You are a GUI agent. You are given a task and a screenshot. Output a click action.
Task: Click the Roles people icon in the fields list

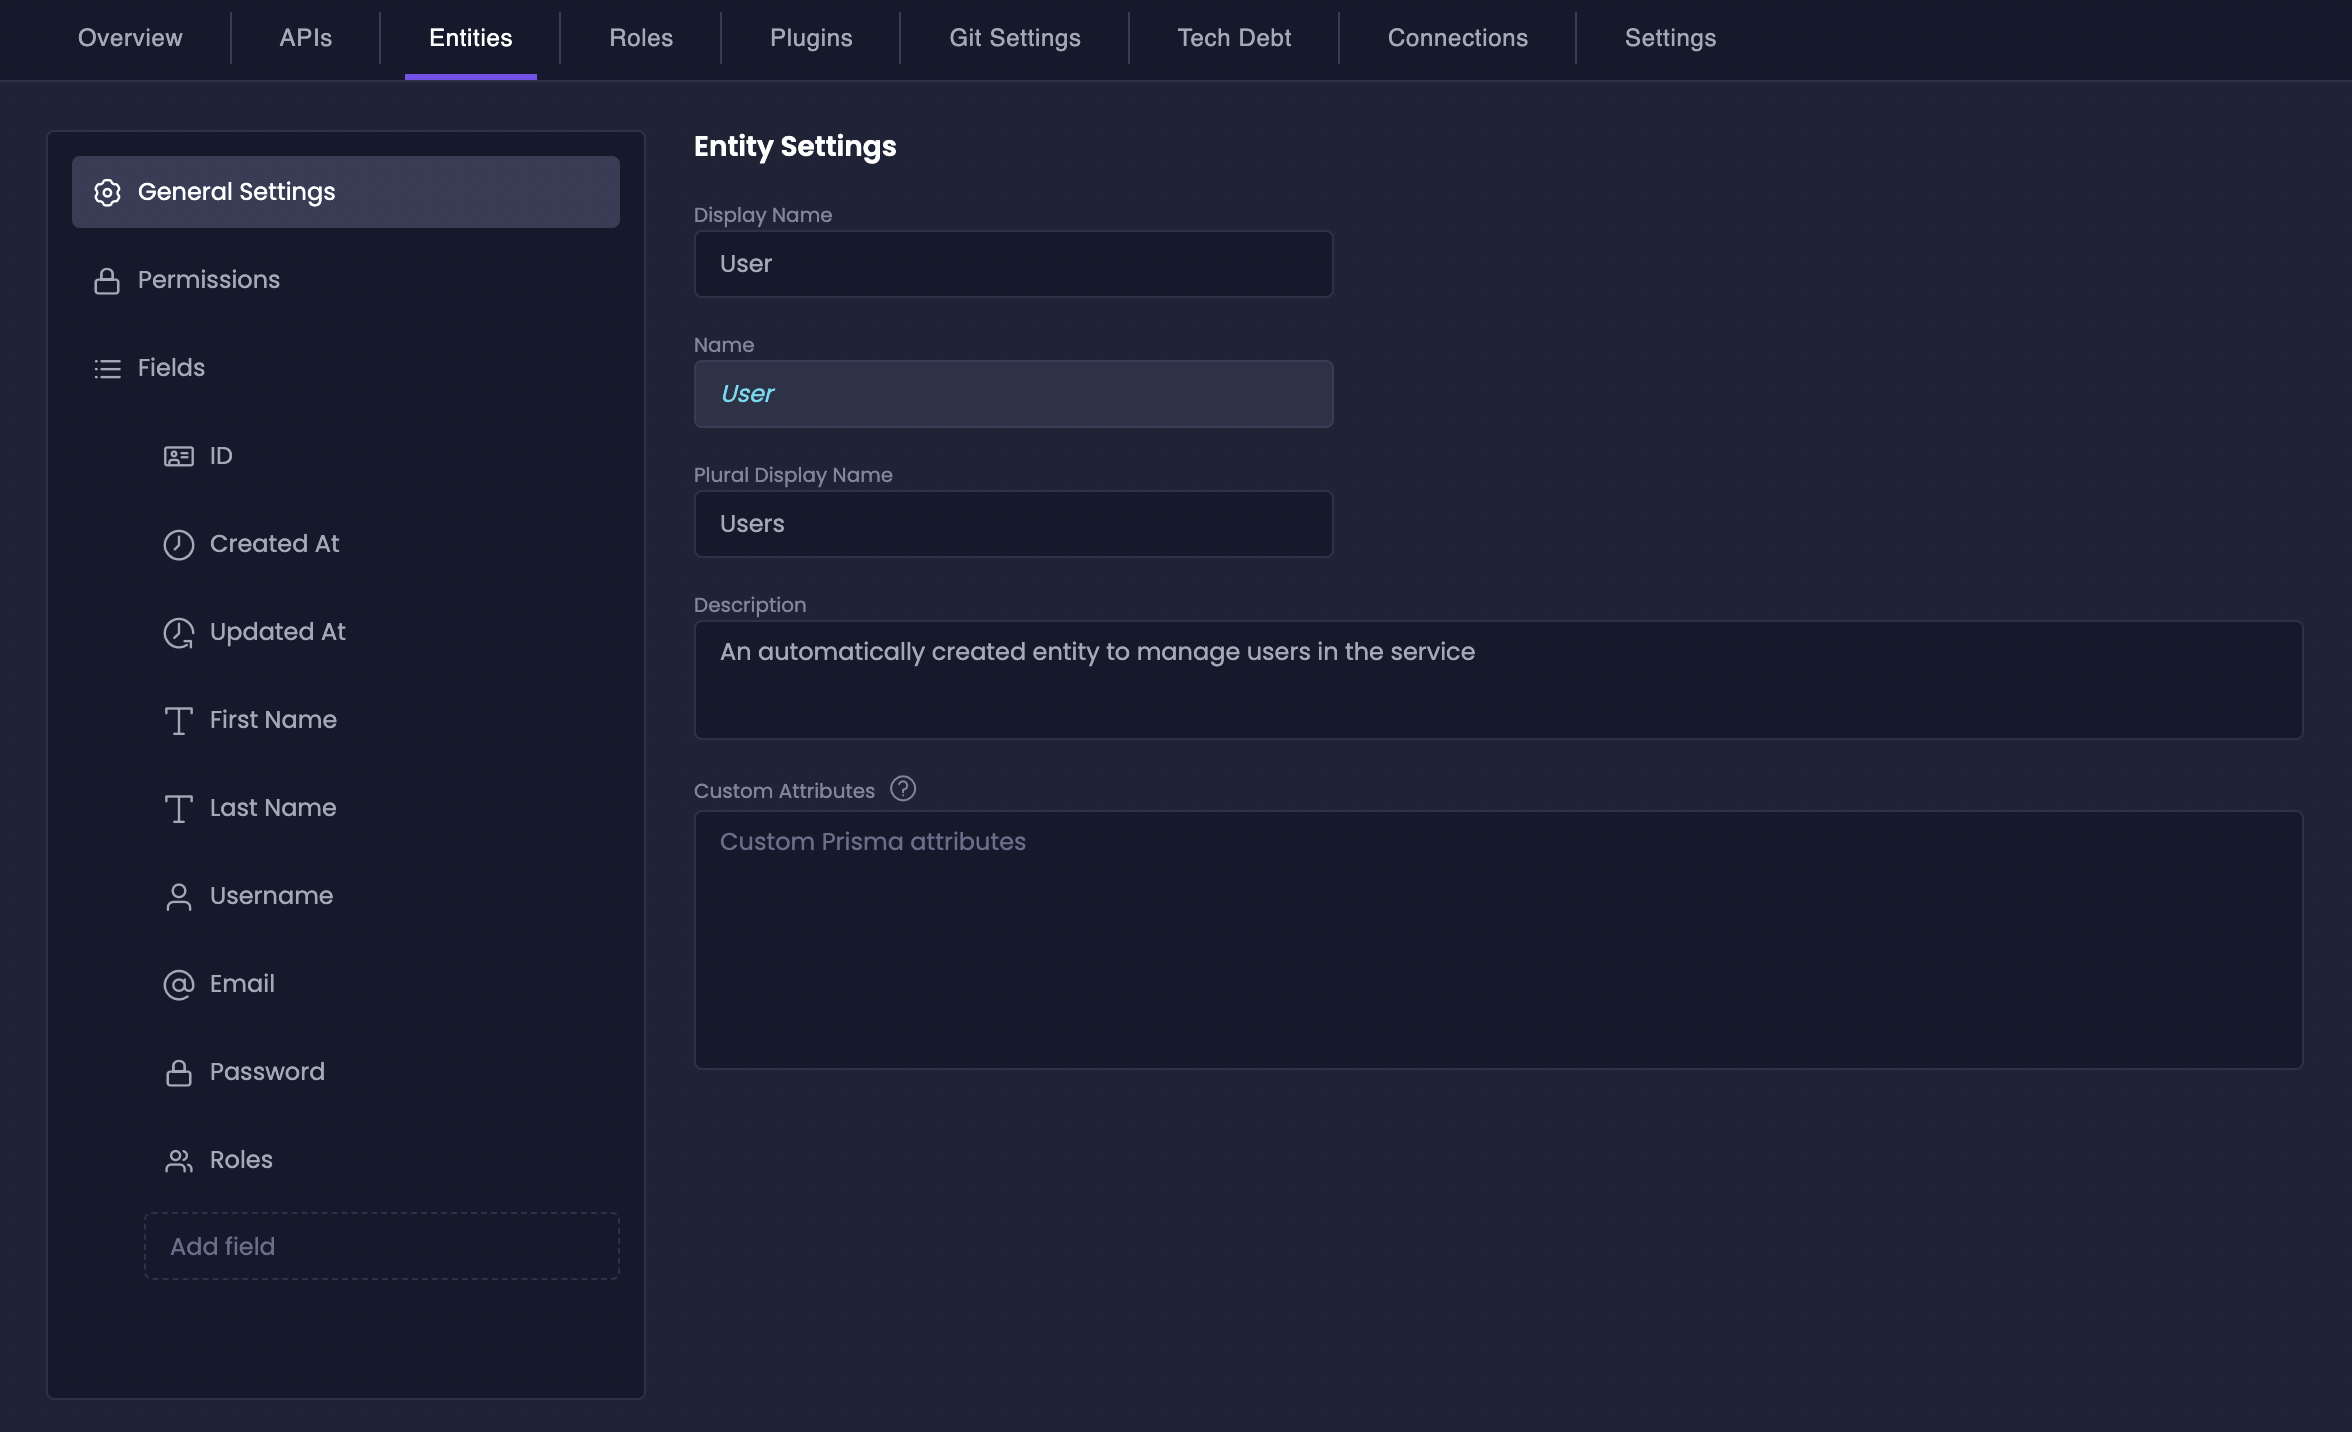(x=178, y=1161)
